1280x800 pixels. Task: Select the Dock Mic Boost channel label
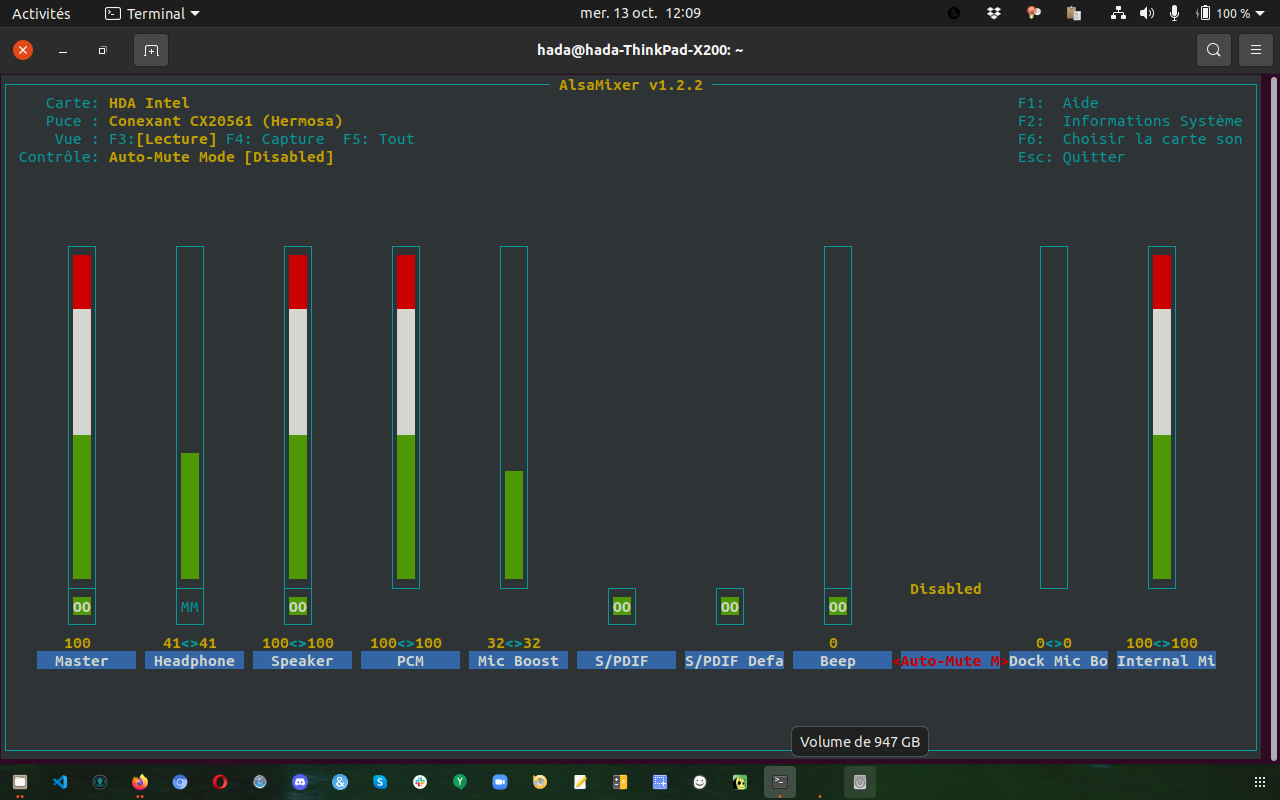pos(1058,661)
